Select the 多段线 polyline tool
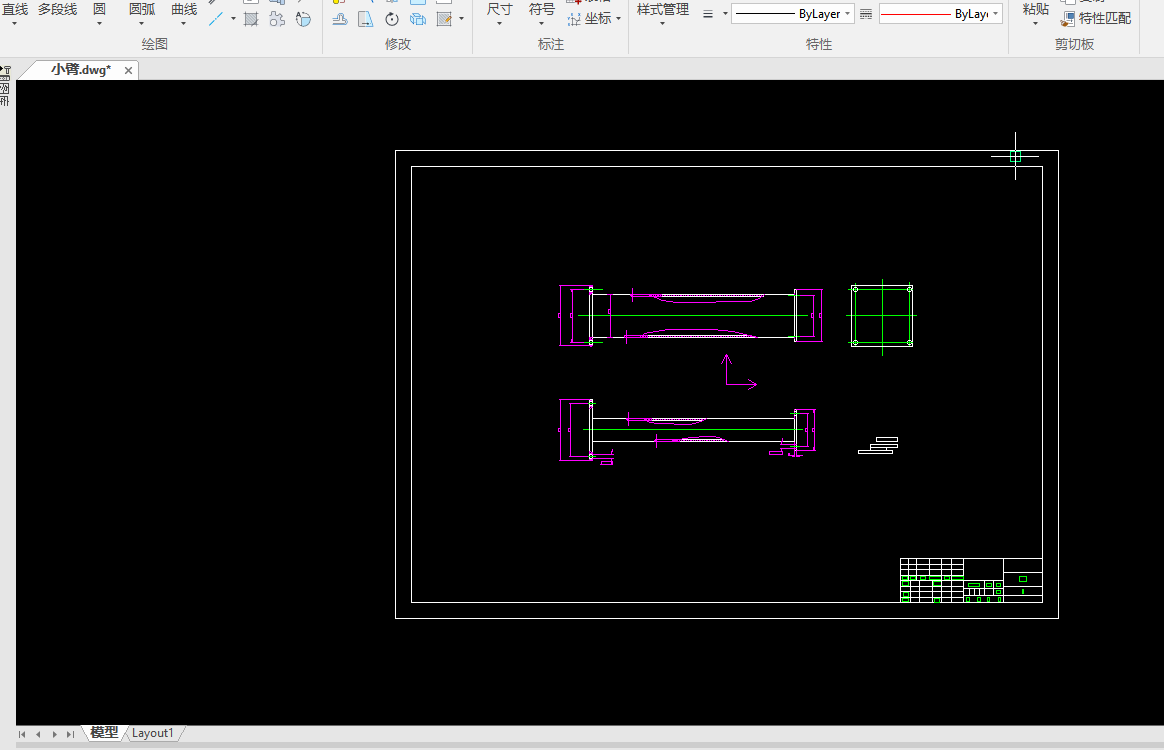Image resolution: width=1164 pixels, height=750 pixels. pyautogui.click(x=57, y=10)
